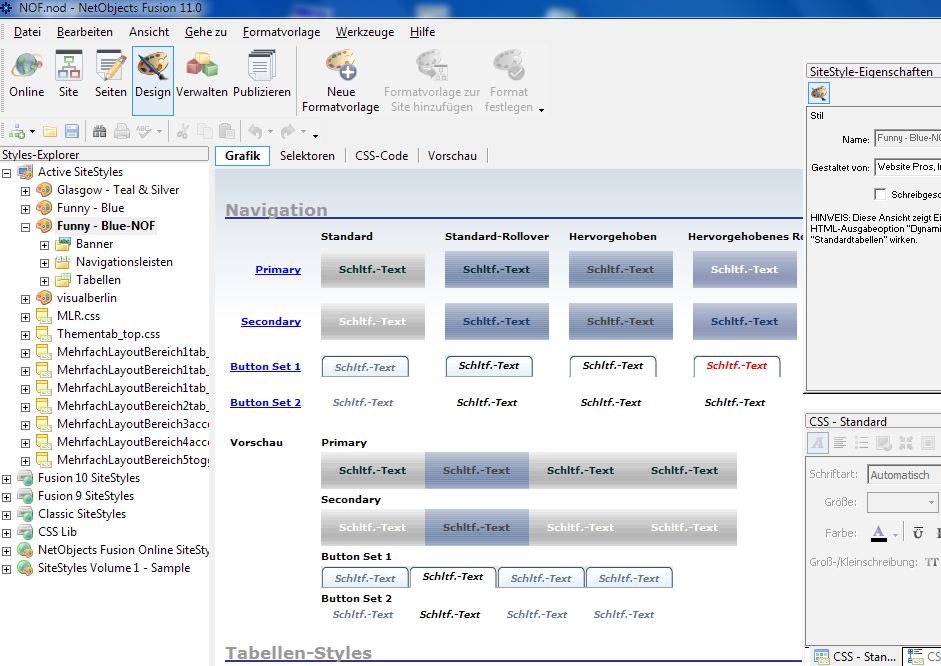941x666 pixels.
Task: Click the Button Set 1 link
Action: tap(265, 367)
